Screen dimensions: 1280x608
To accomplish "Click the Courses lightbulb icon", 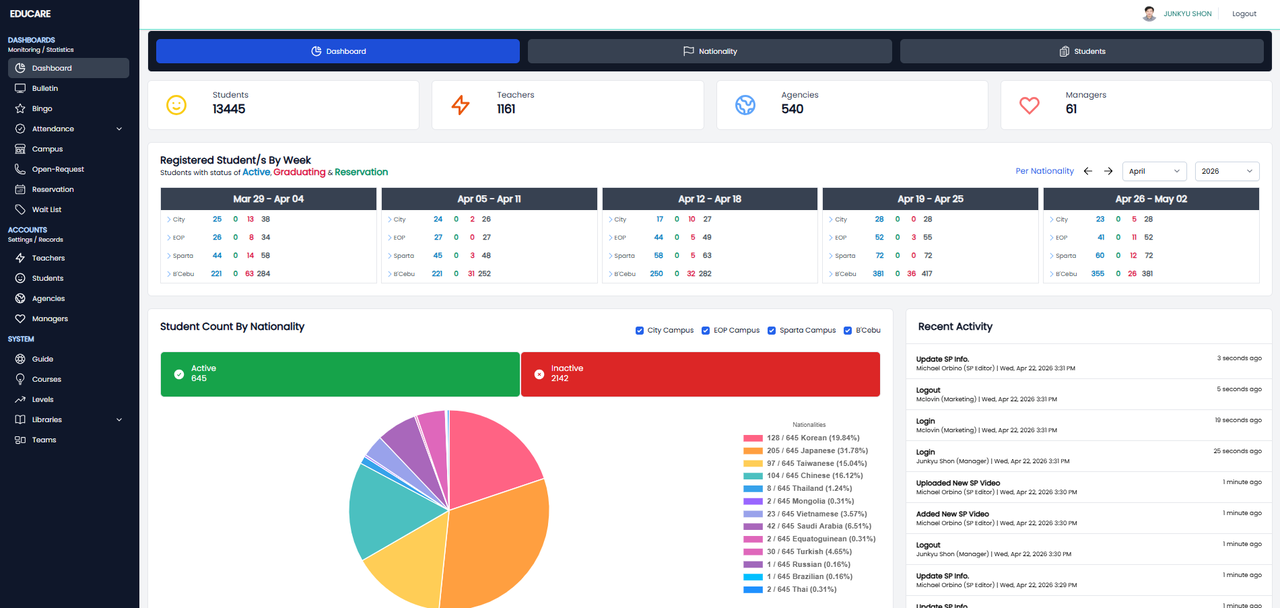I will [20, 380].
